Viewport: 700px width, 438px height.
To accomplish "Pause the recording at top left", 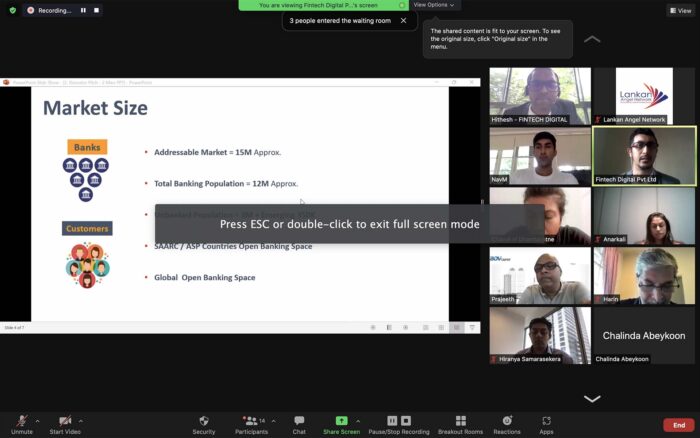I will point(83,10).
